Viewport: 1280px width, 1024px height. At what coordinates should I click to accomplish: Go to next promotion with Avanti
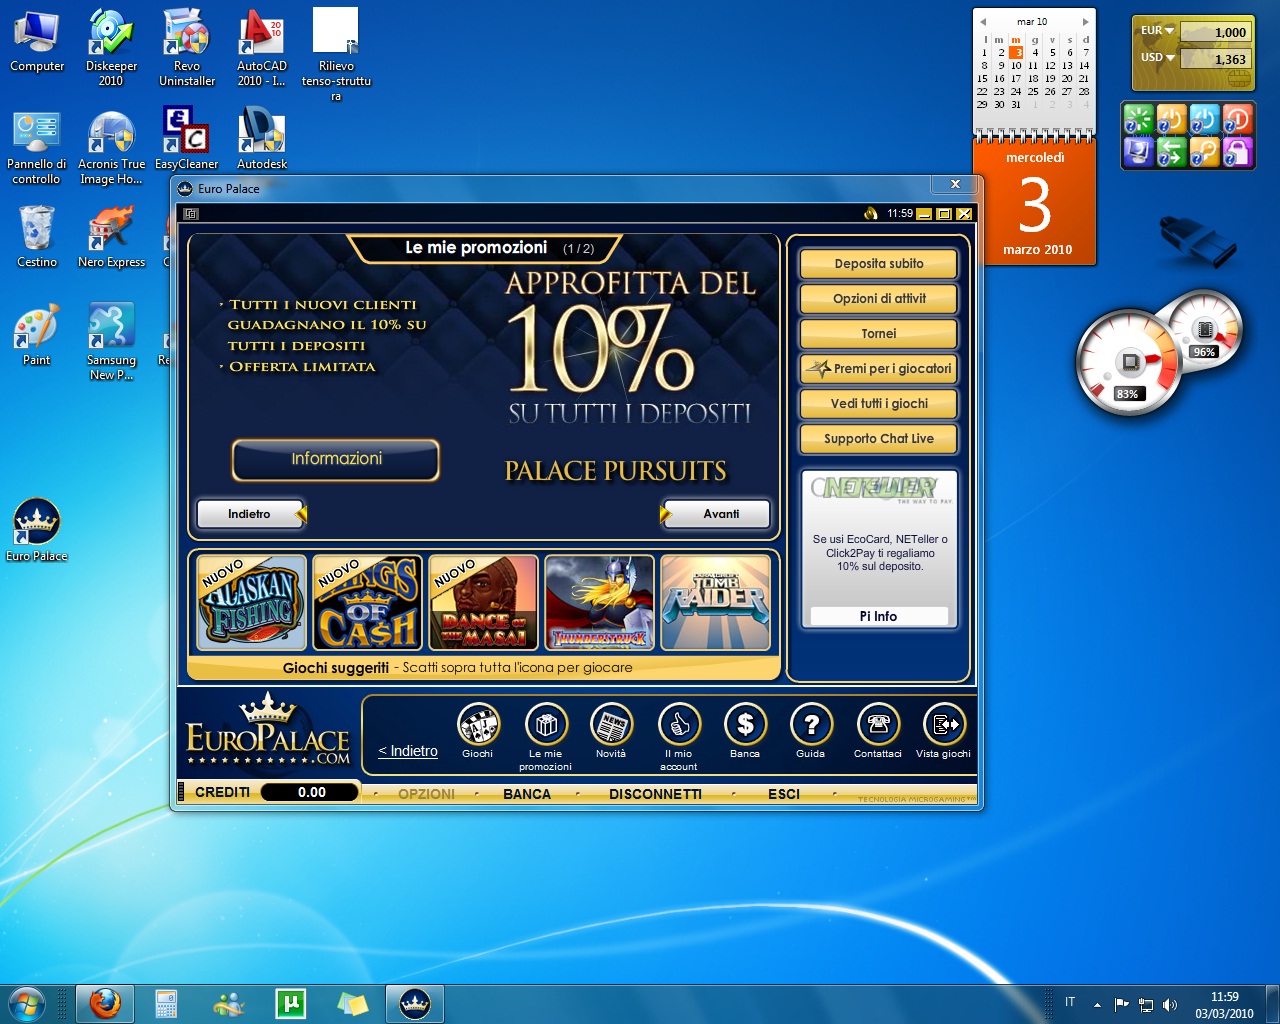click(x=716, y=514)
